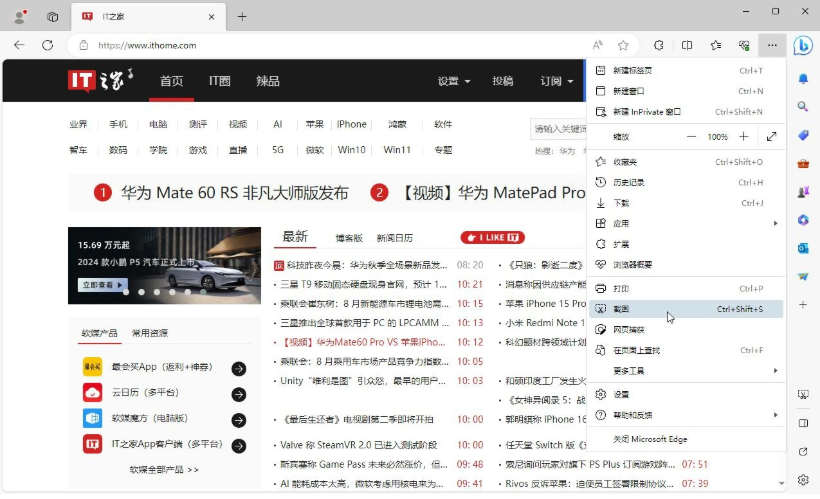
Task: Increase zoom with plus button
Action: [744, 137]
